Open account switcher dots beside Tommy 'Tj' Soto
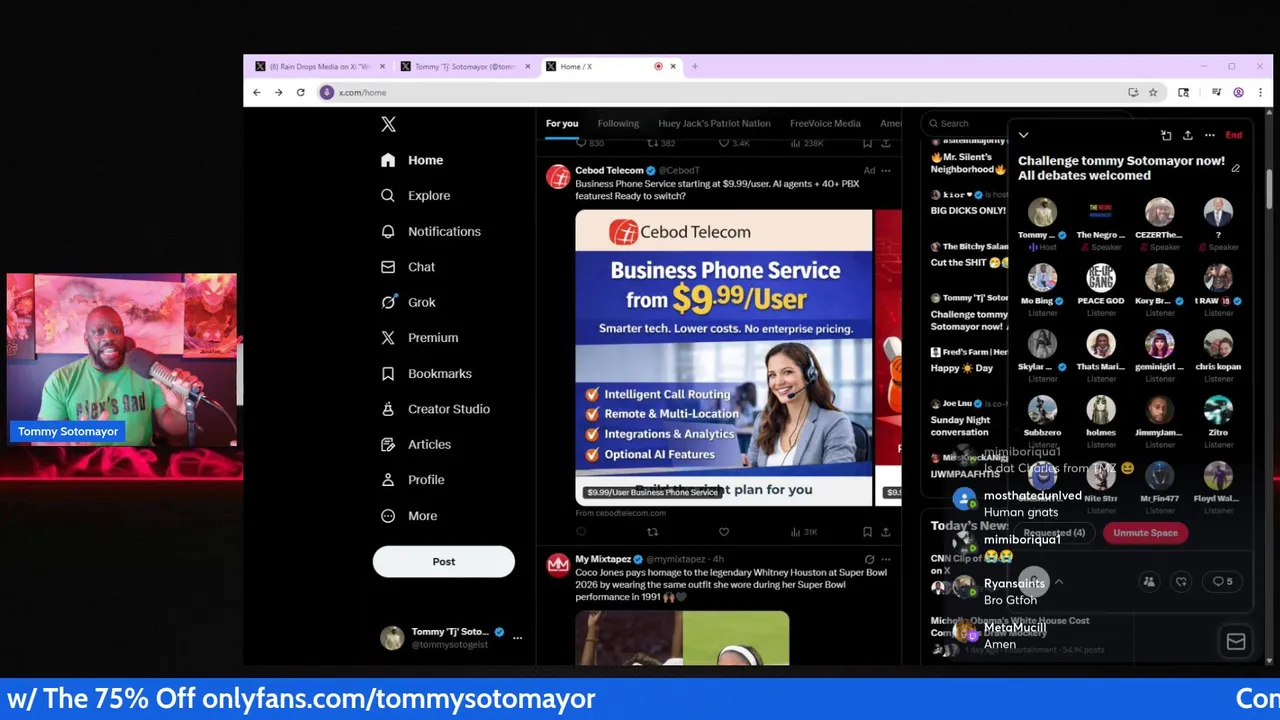The height and width of the screenshot is (720, 1280). (x=517, y=637)
